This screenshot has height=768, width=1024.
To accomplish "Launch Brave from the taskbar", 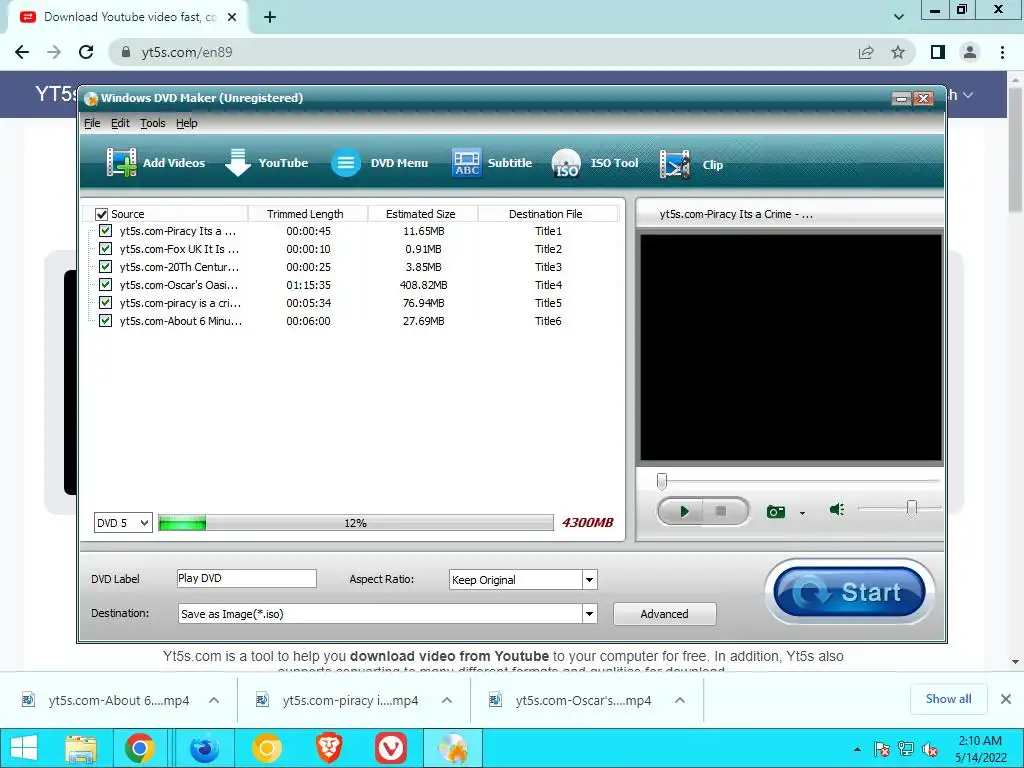I will (x=329, y=748).
